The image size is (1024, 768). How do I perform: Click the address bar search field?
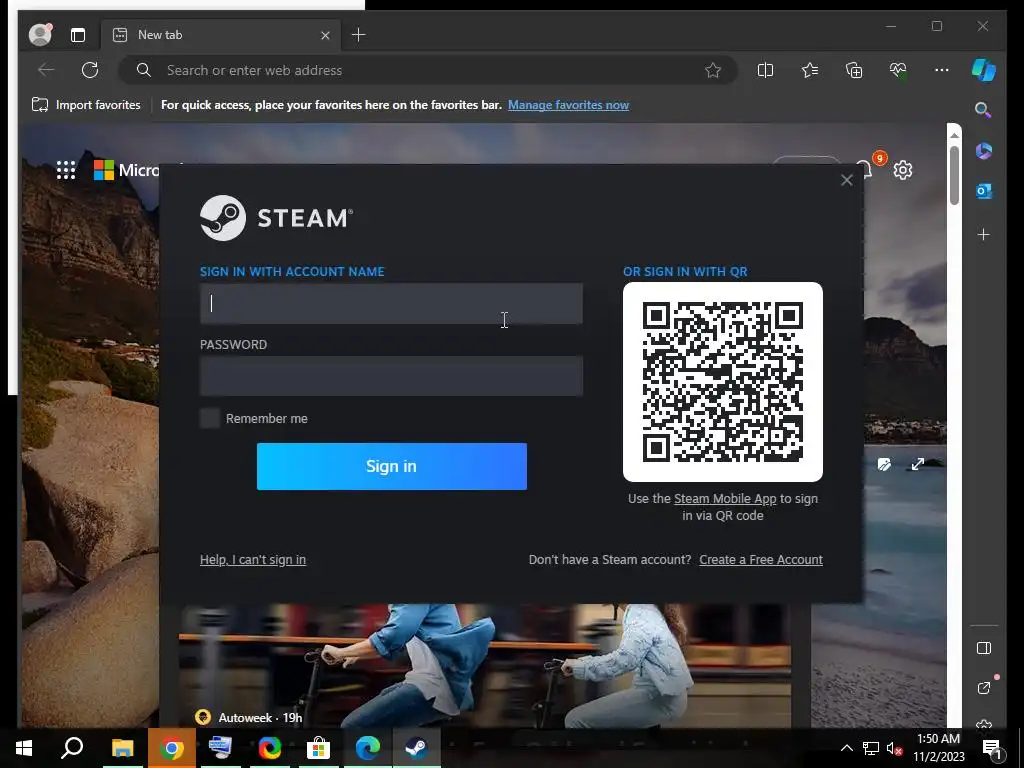point(428,70)
